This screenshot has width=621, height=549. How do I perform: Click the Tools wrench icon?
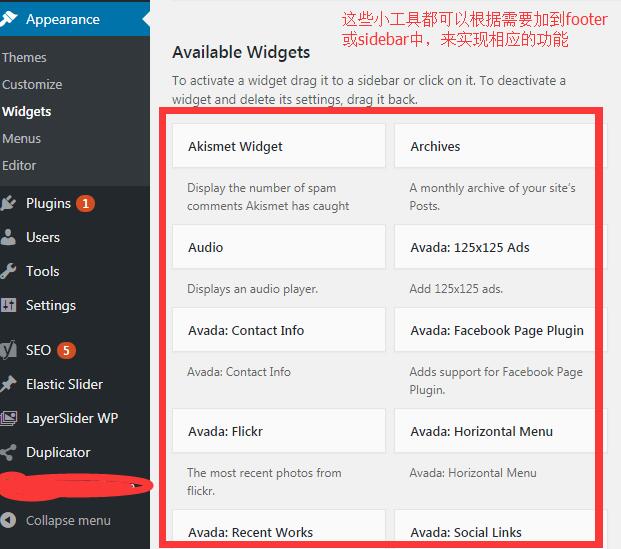pos(8,271)
